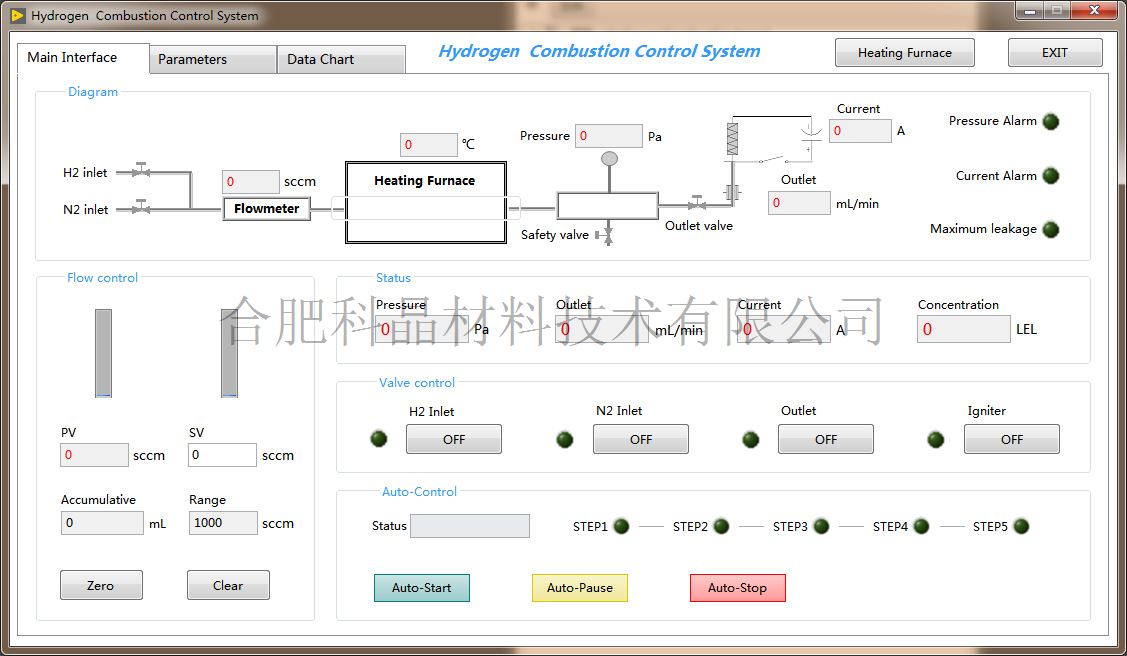Open the Heating Furnace panel button
The height and width of the screenshot is (656, 1127).
[x=904, y=53]
